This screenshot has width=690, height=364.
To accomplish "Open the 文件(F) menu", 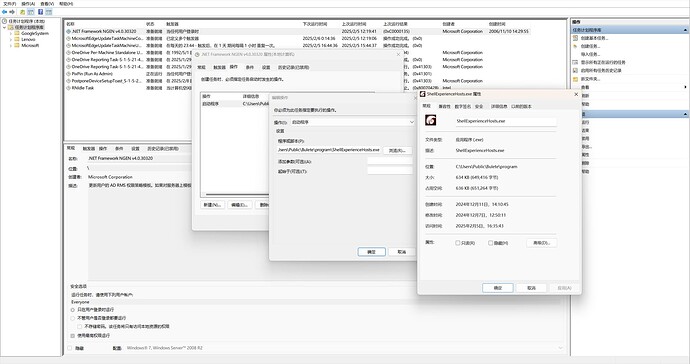I will (9, 4).
